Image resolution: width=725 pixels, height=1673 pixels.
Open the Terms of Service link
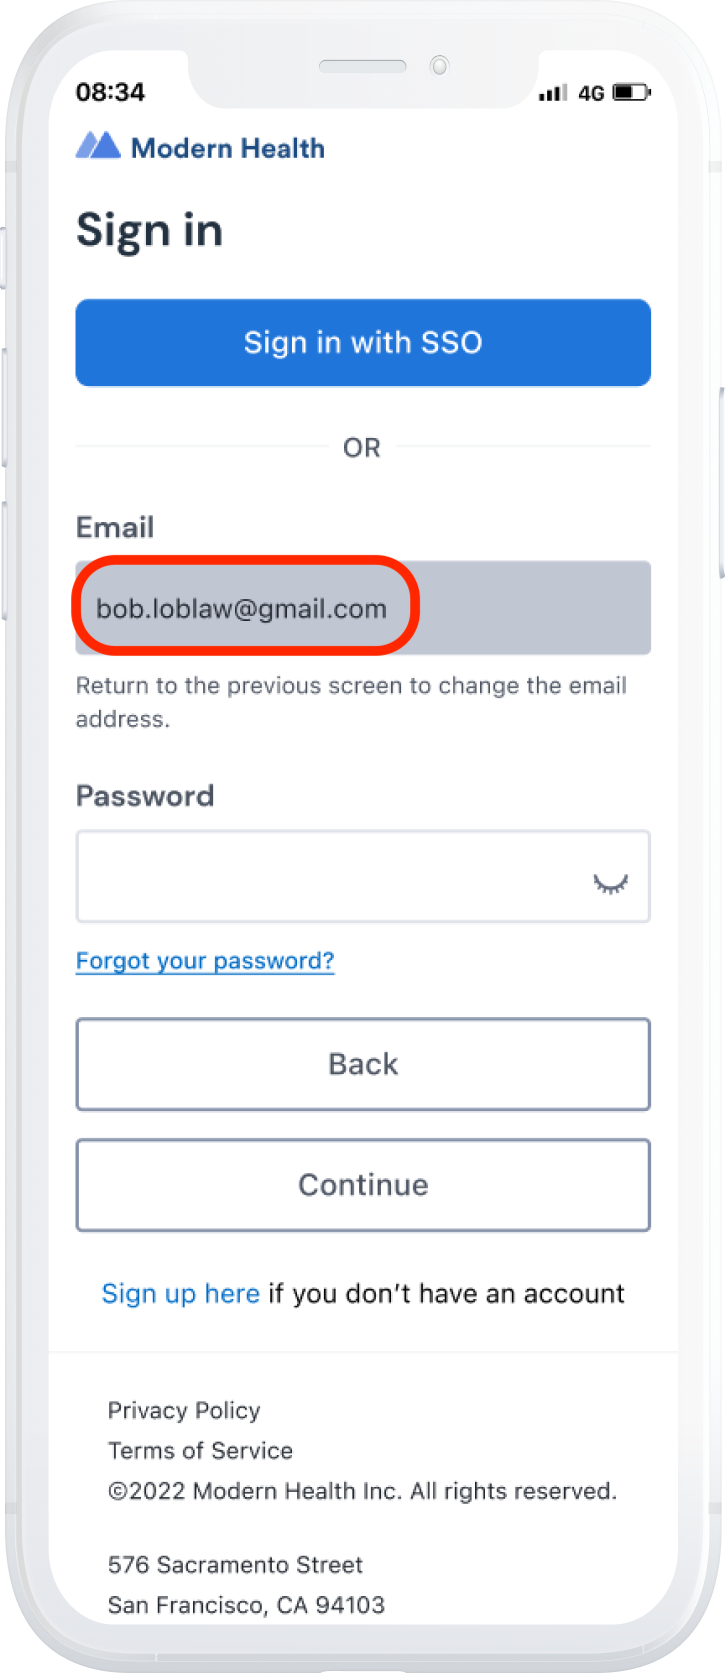pyautogui.click(x=200, y=1450)
